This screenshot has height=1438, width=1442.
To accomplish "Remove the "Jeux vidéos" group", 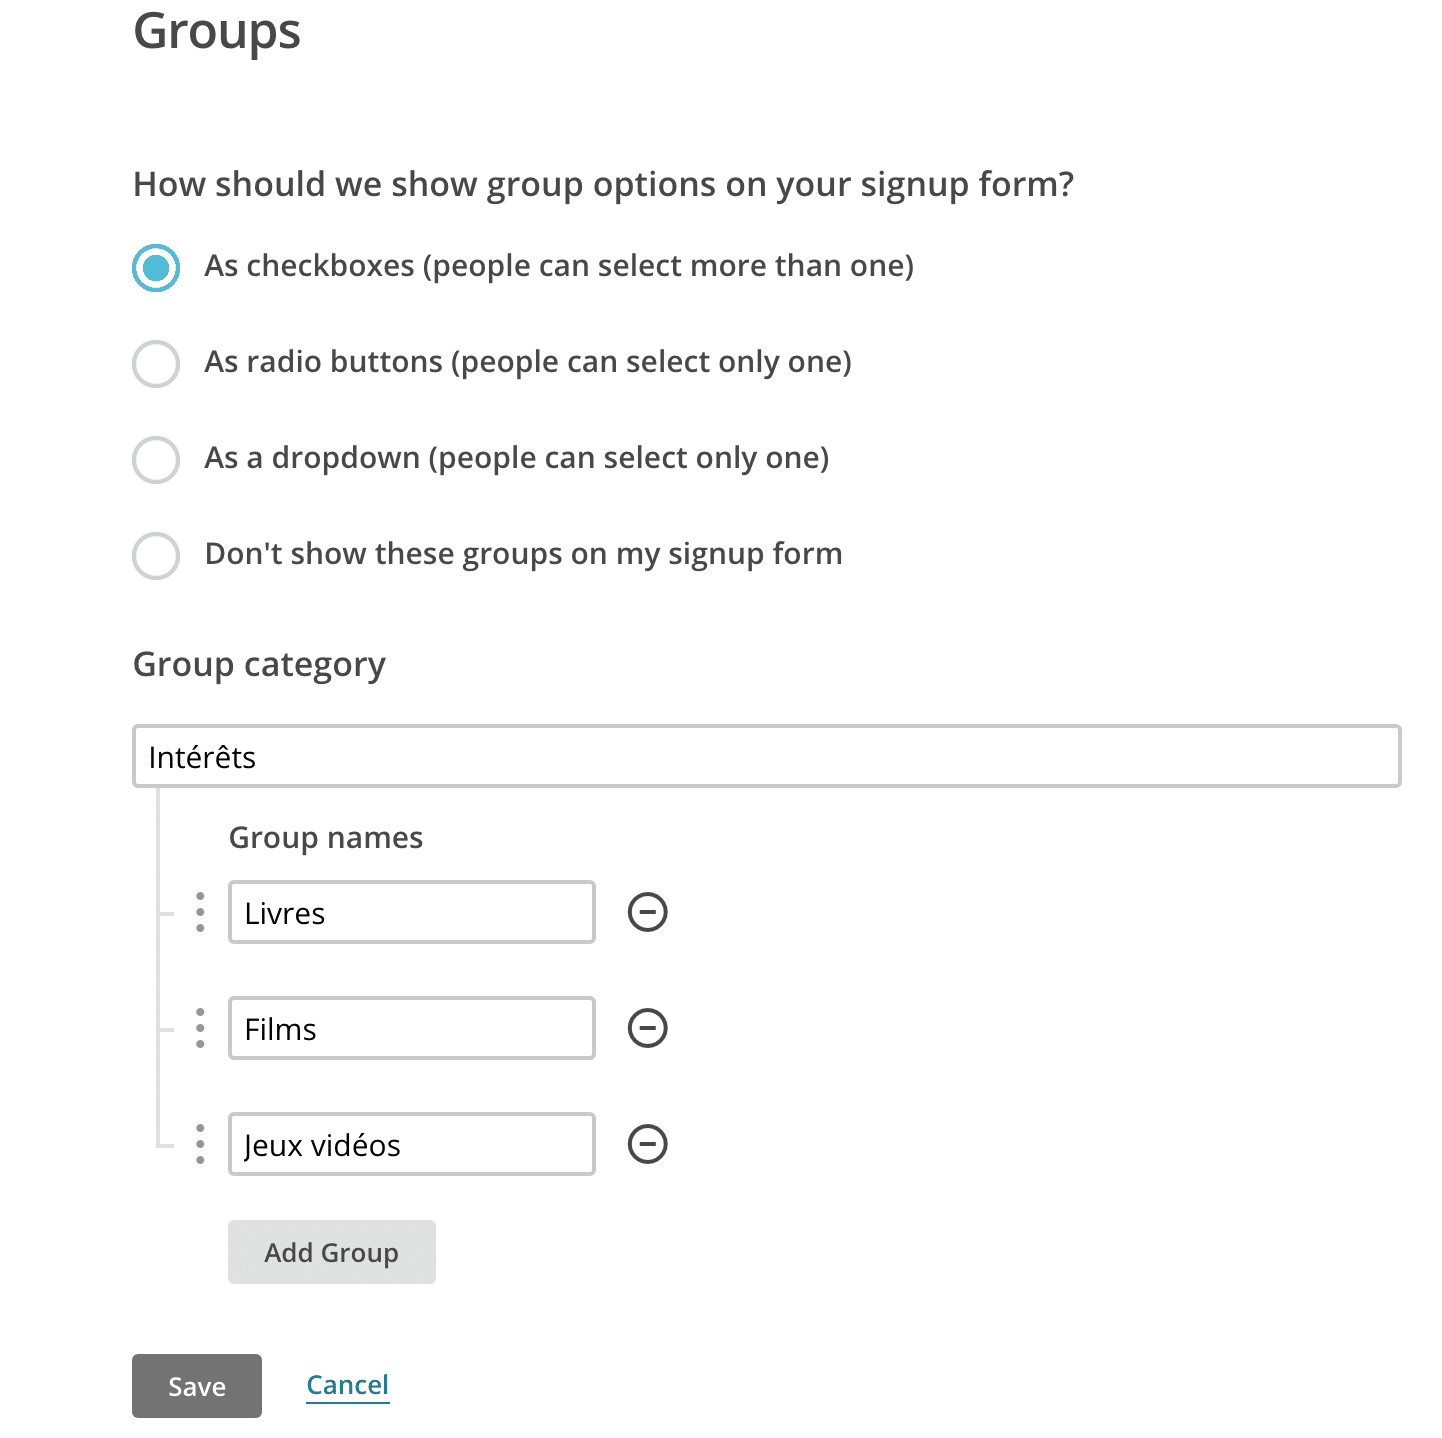I will pyautogui.click(x=647, y=1143).
